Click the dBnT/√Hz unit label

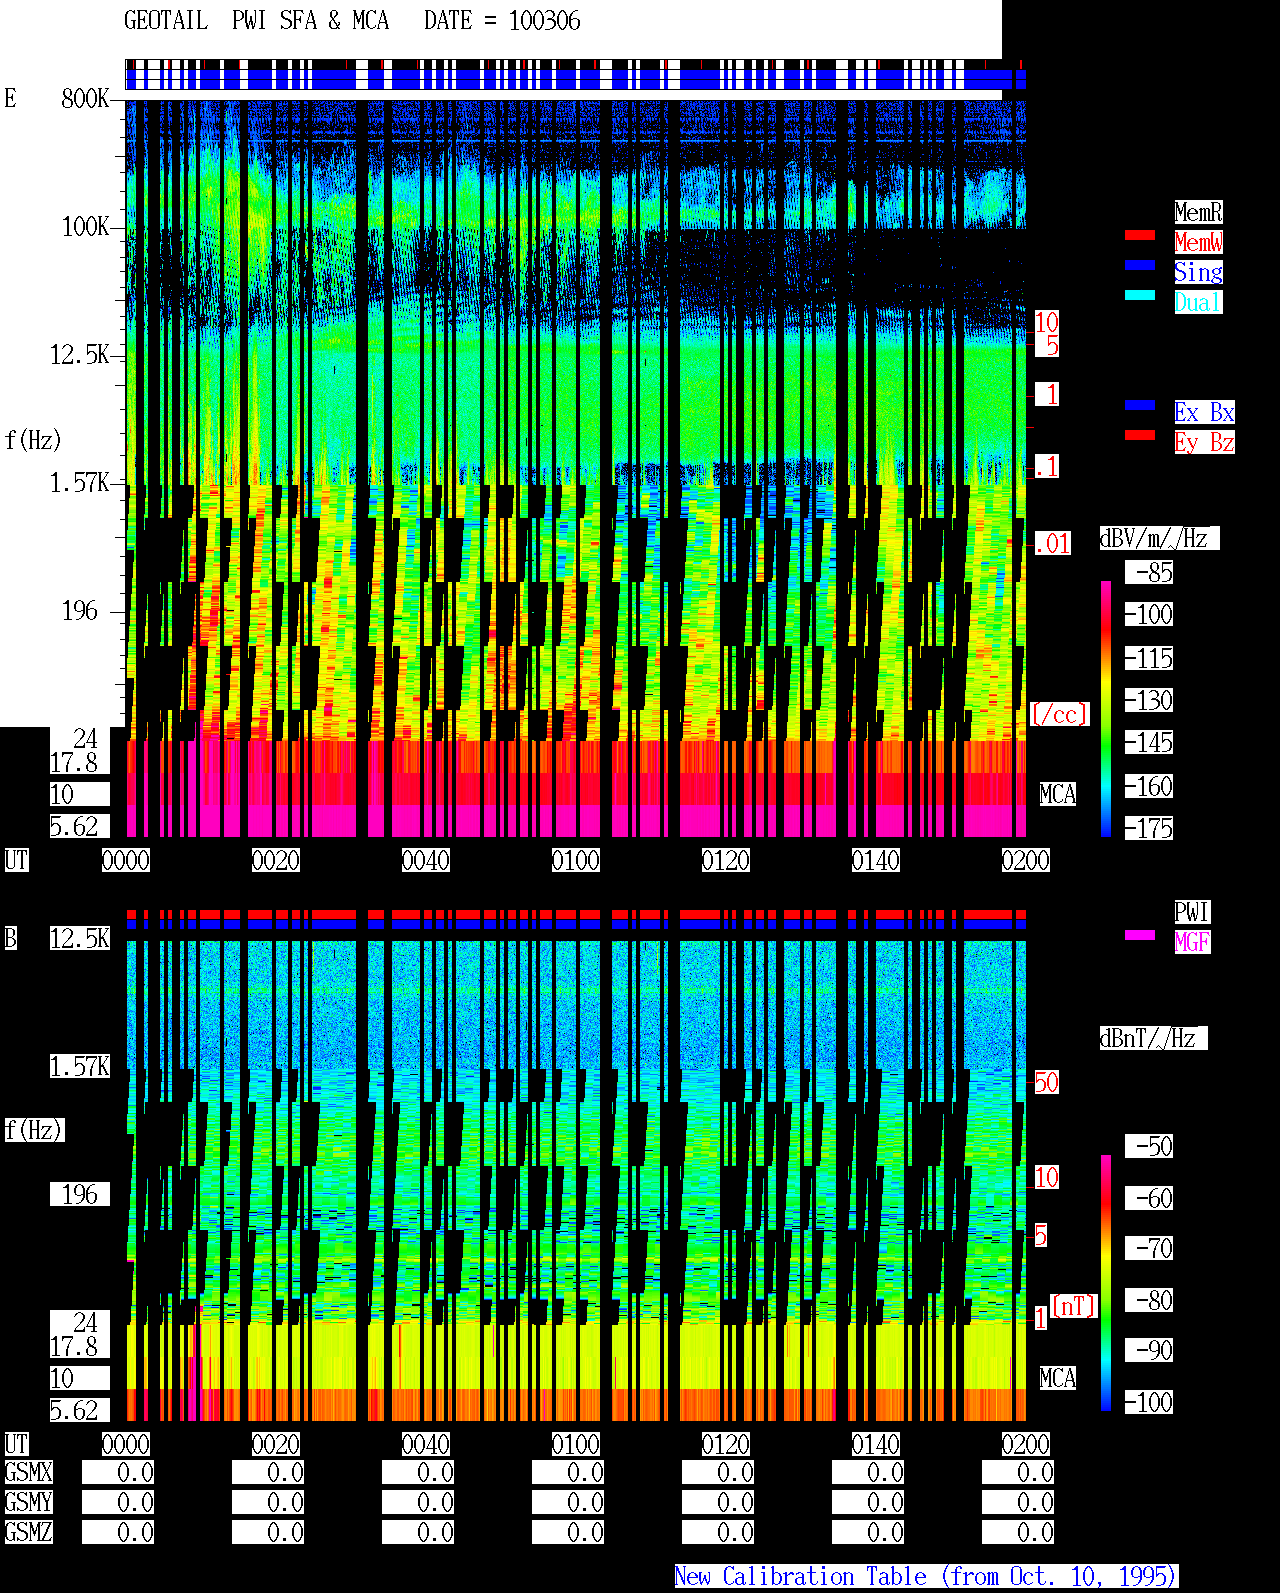(1153, 1038)
